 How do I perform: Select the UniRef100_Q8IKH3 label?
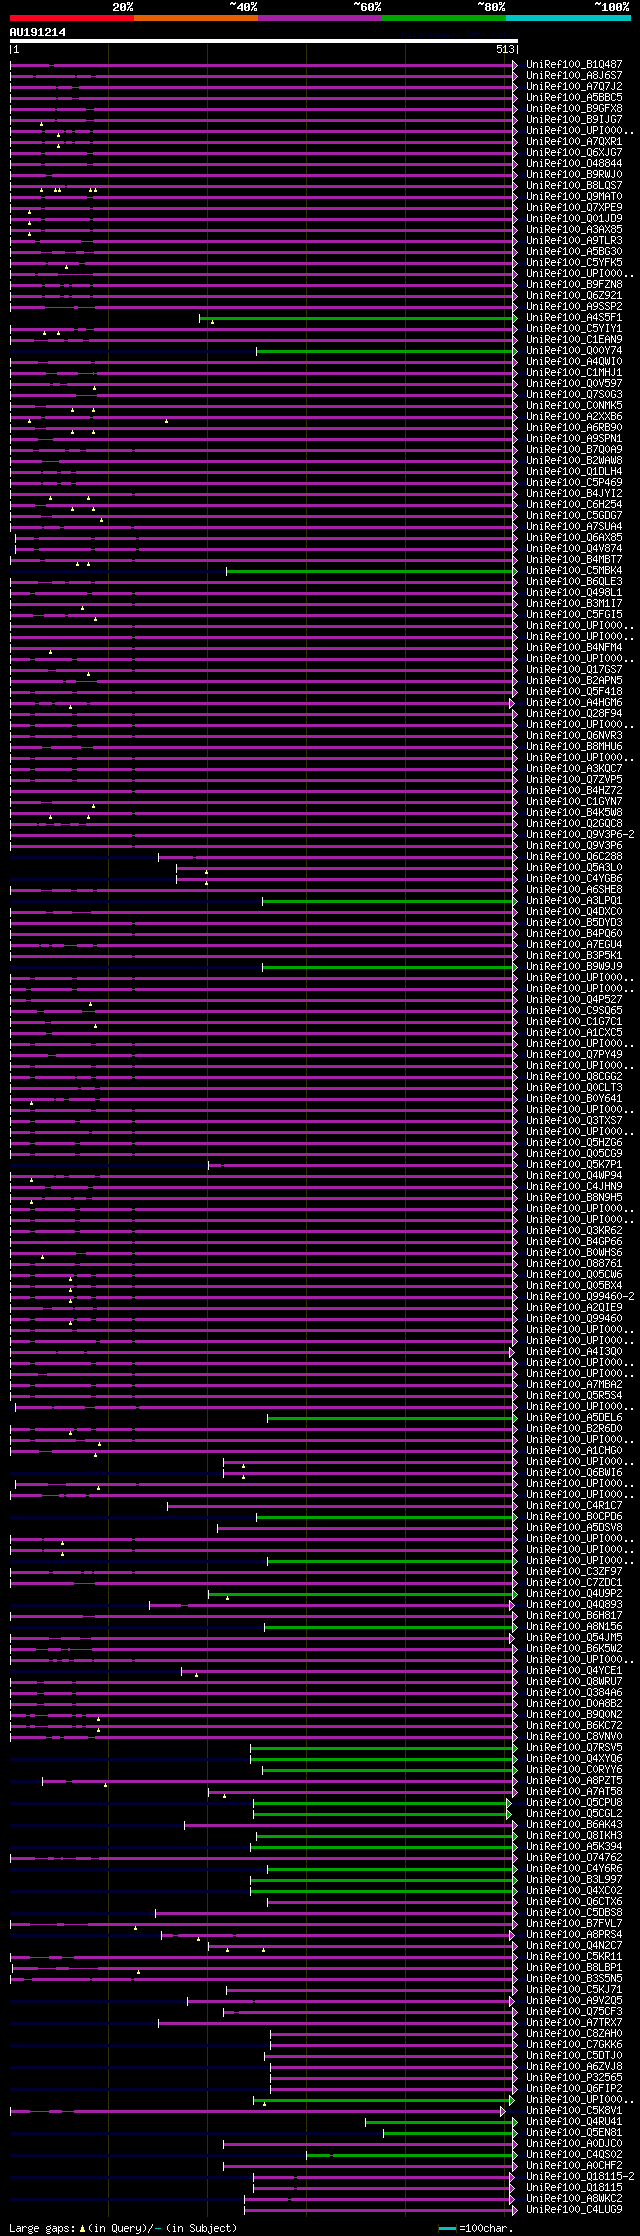[x=574, y=1835]
